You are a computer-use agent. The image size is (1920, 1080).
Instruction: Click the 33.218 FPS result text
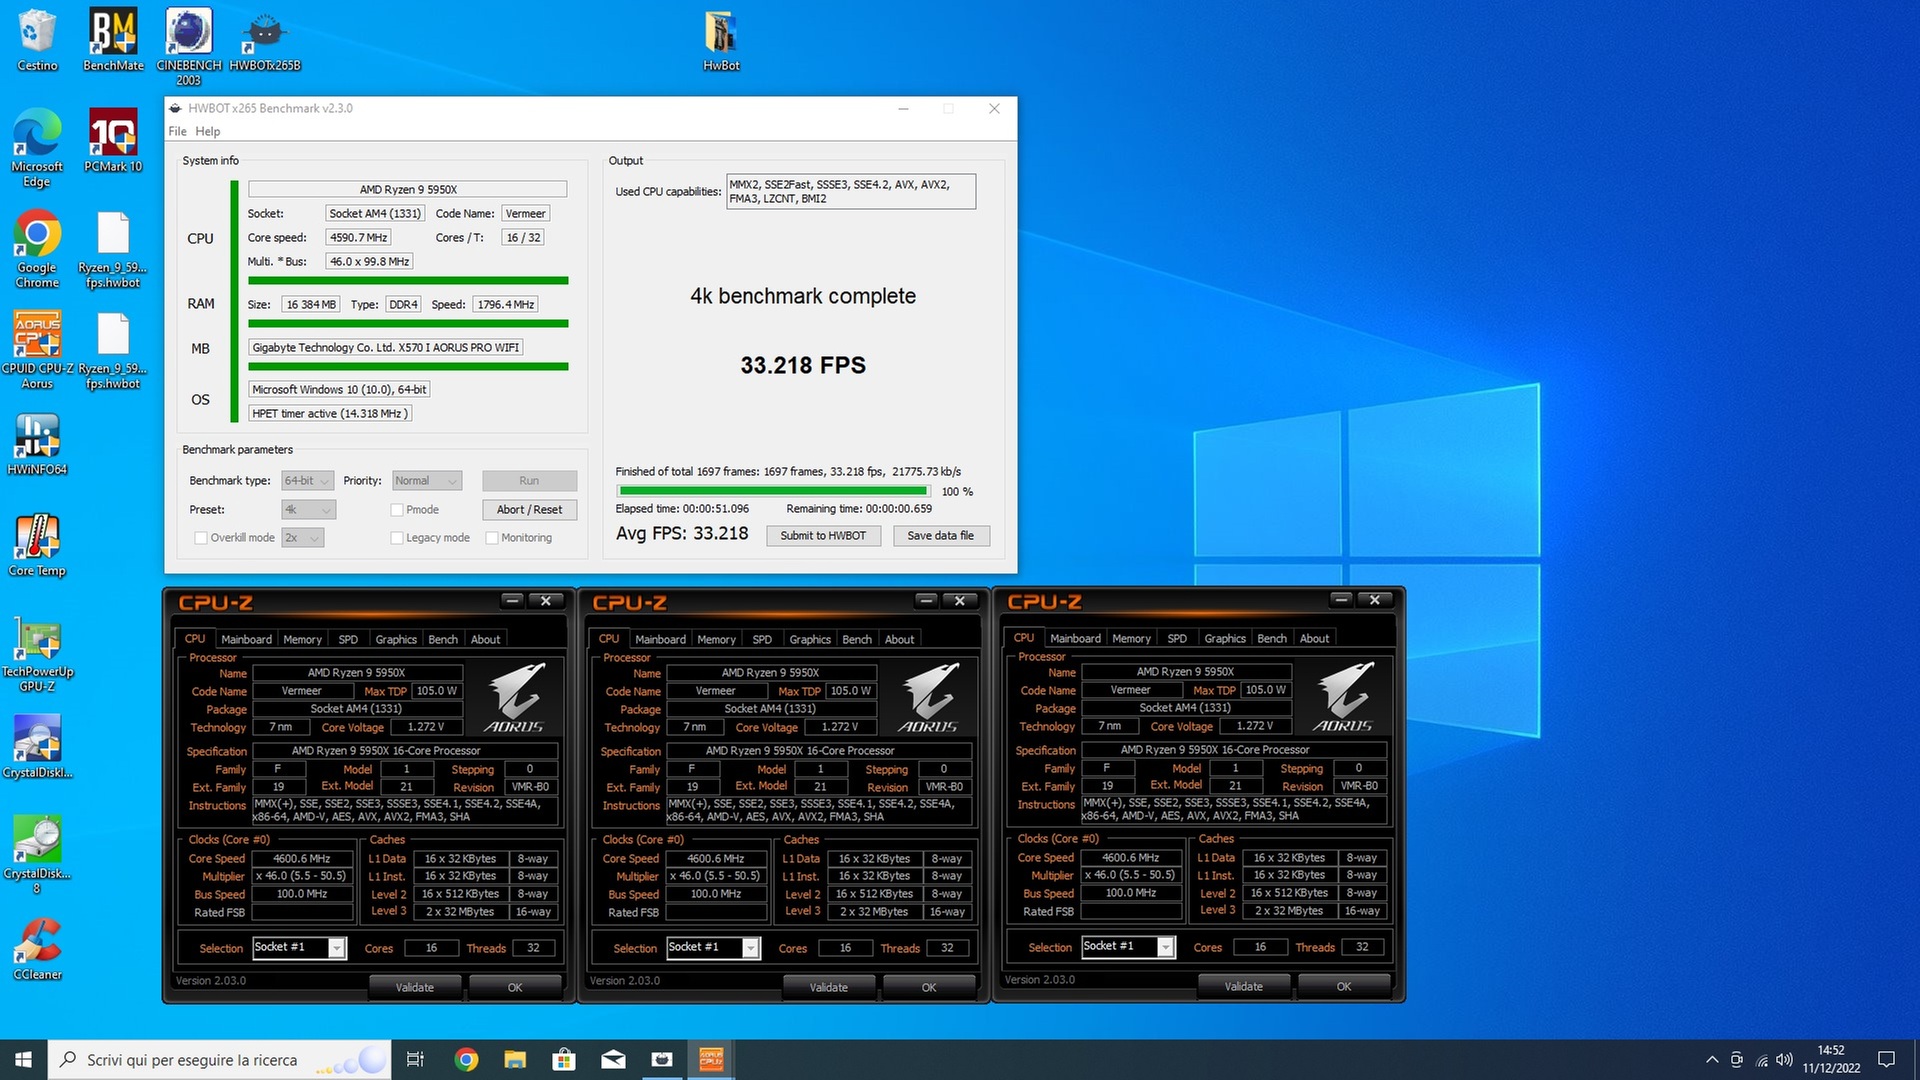coord(803,366)
